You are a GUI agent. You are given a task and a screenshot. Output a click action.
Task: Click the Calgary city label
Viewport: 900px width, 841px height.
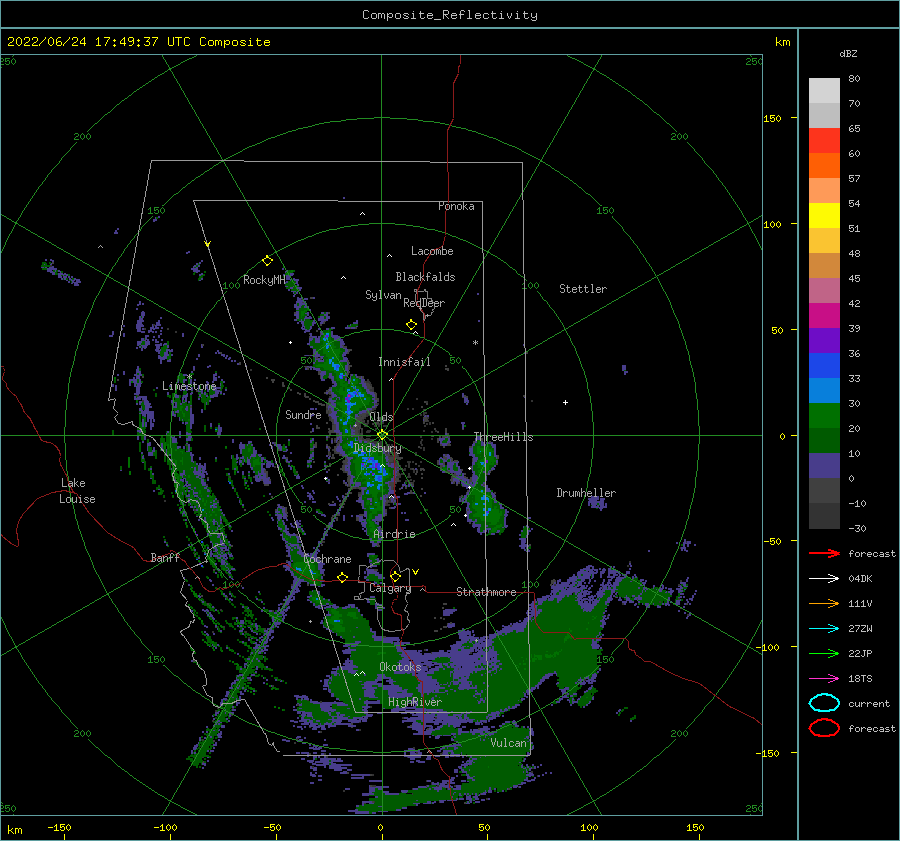coord(390,588)
